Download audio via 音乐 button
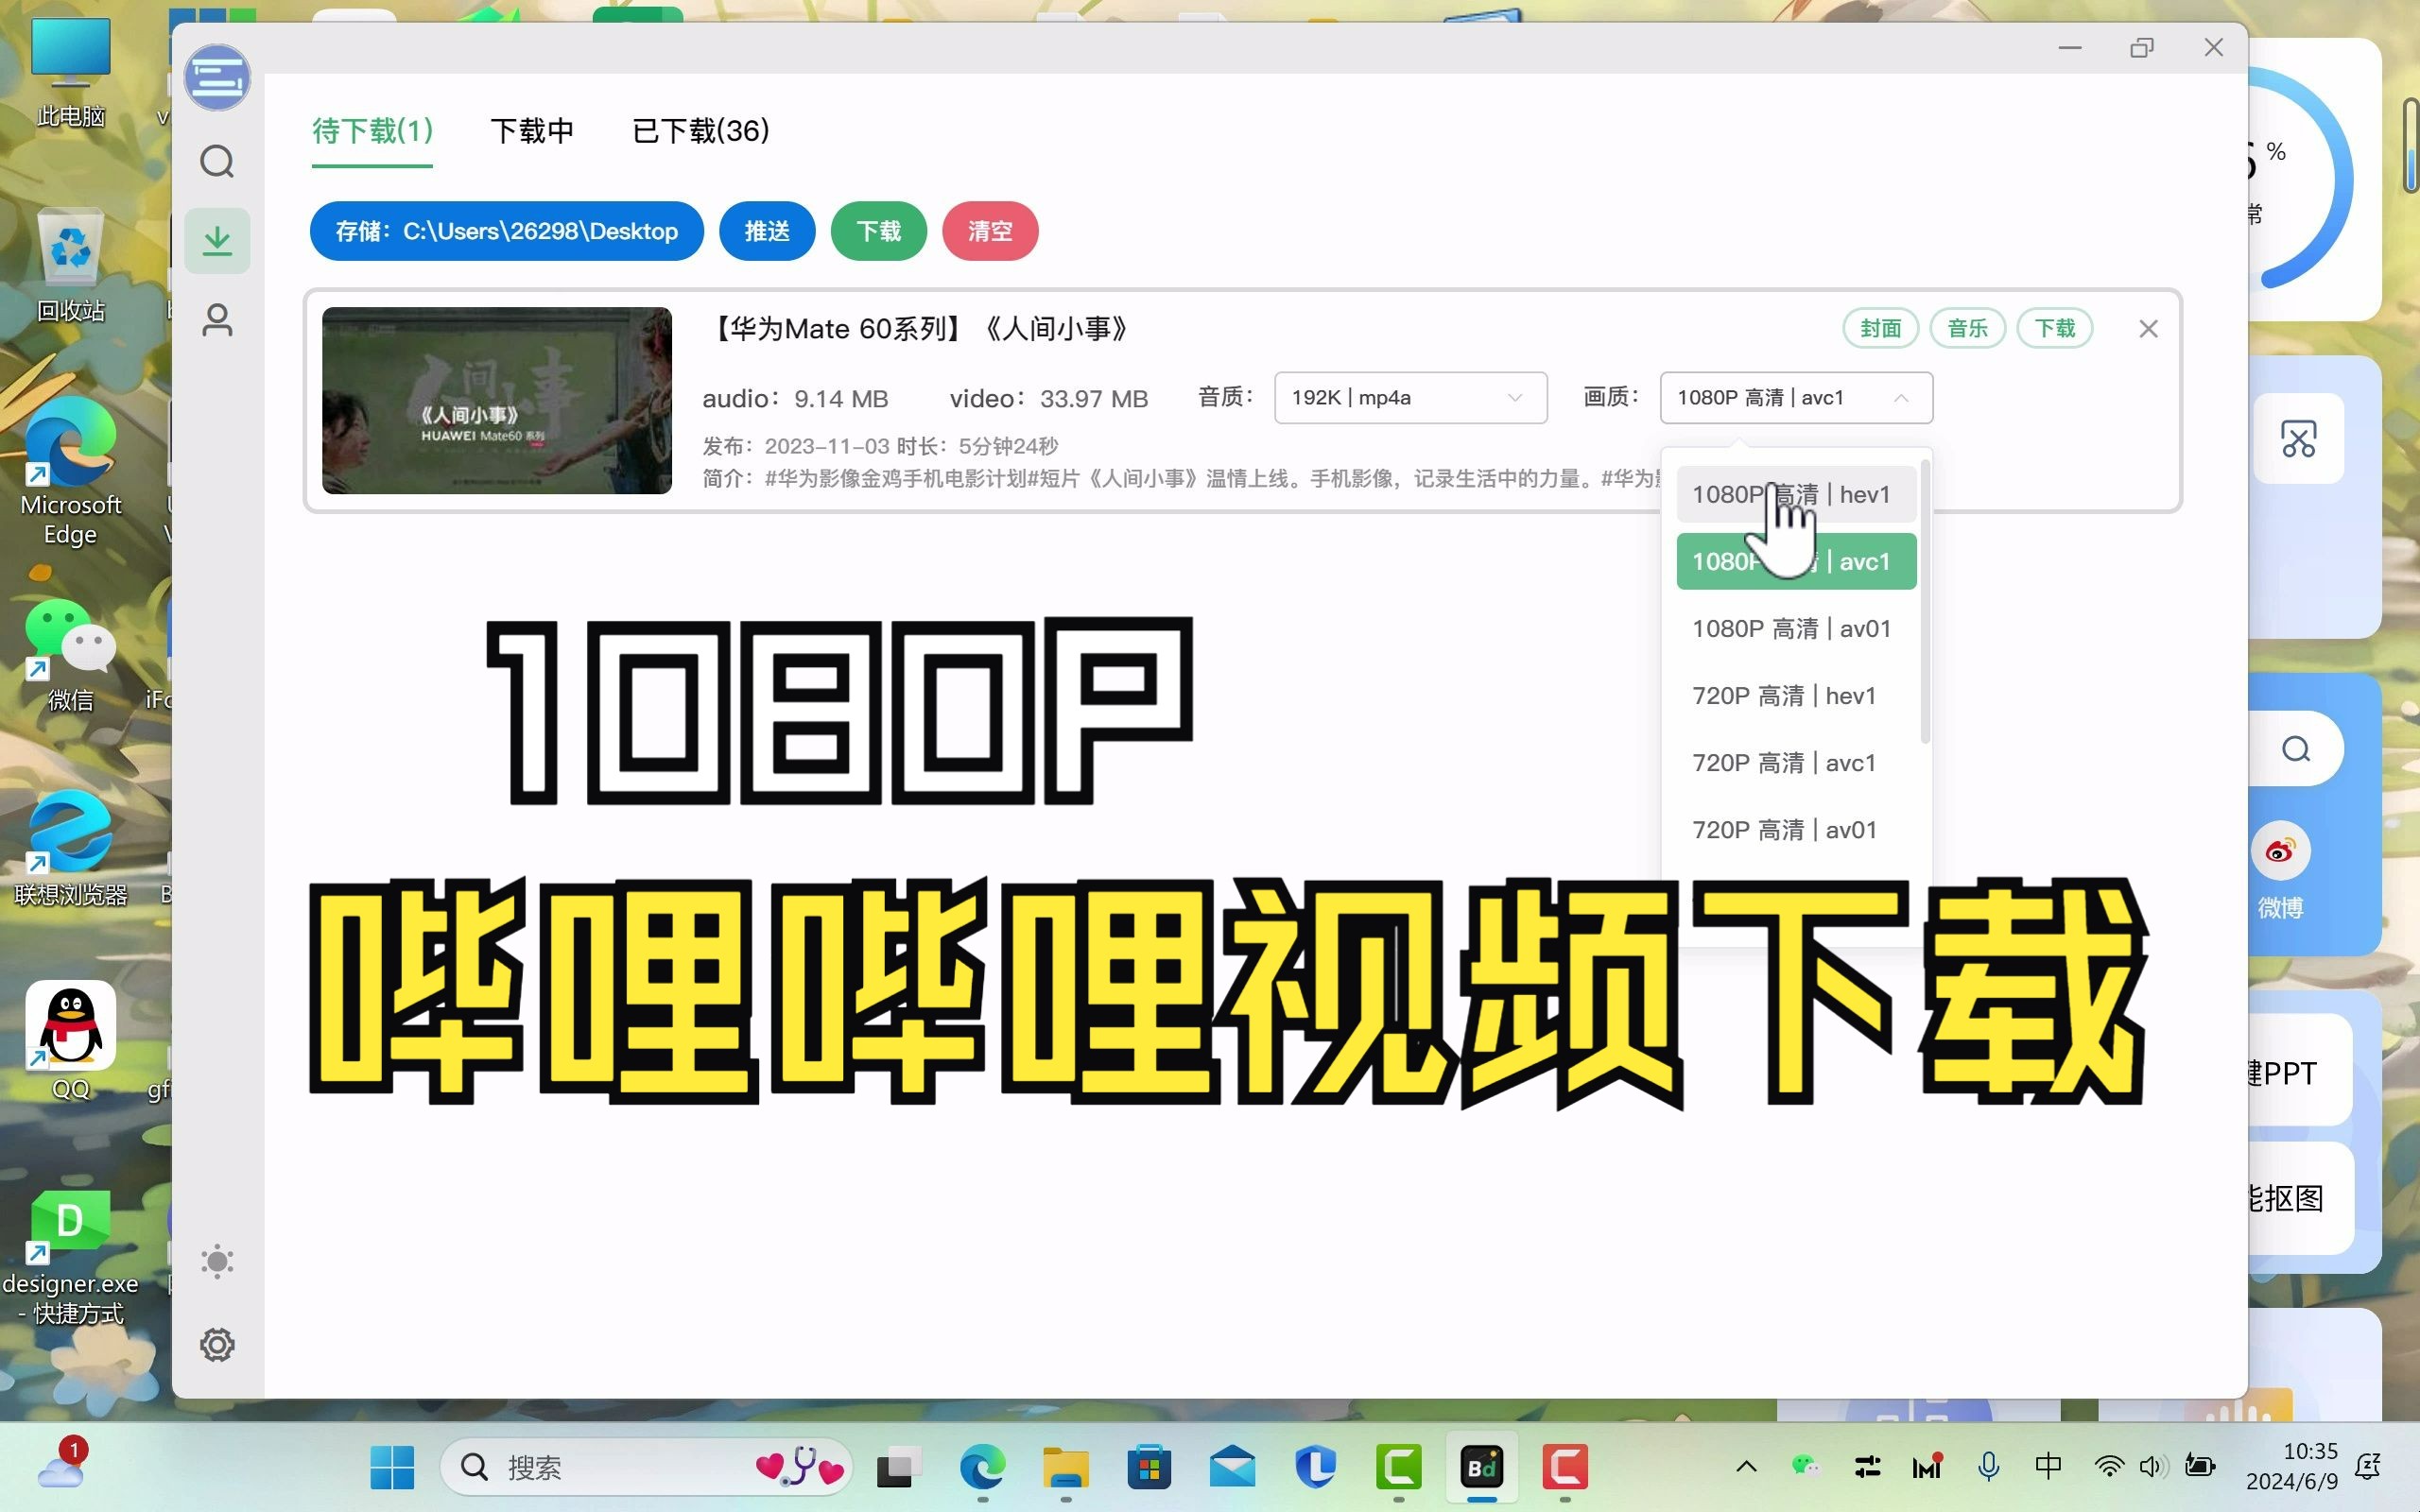The height and width of the screenshot is (1512, 2420). [x=1968, y=328]
